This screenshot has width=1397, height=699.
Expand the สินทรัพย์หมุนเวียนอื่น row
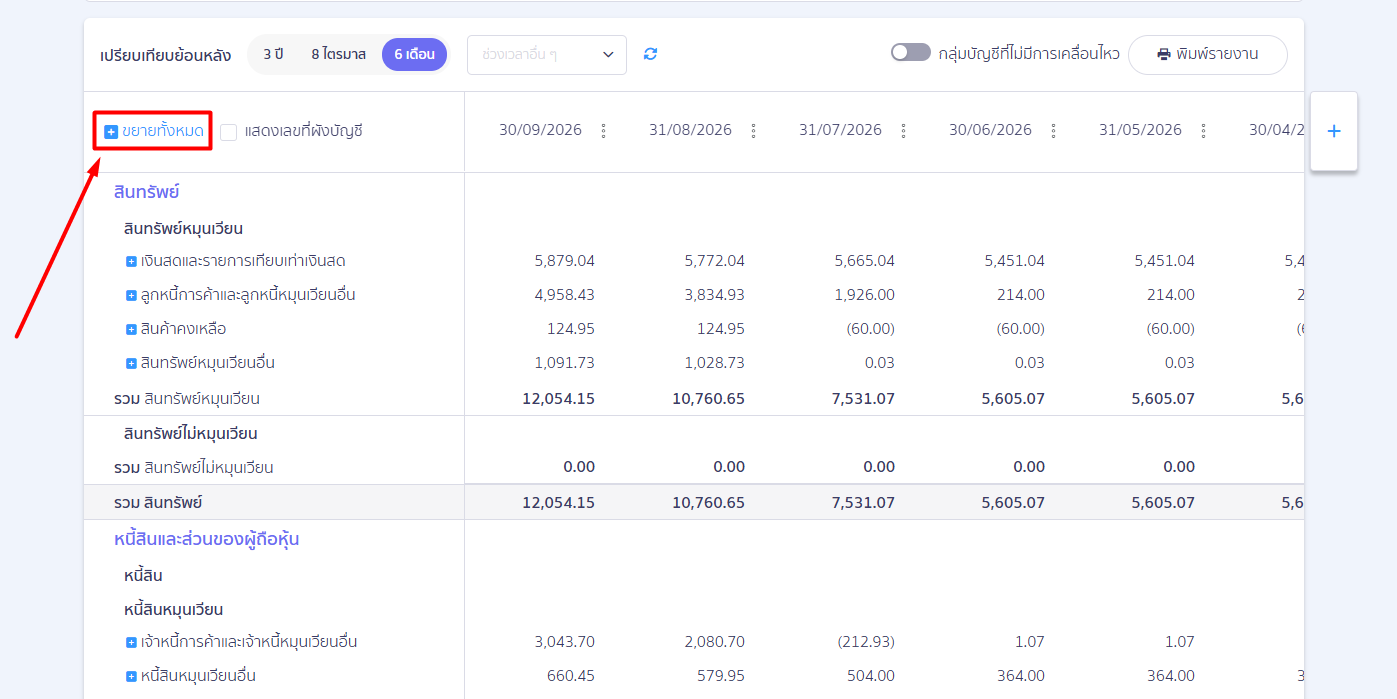pos(131,364)
